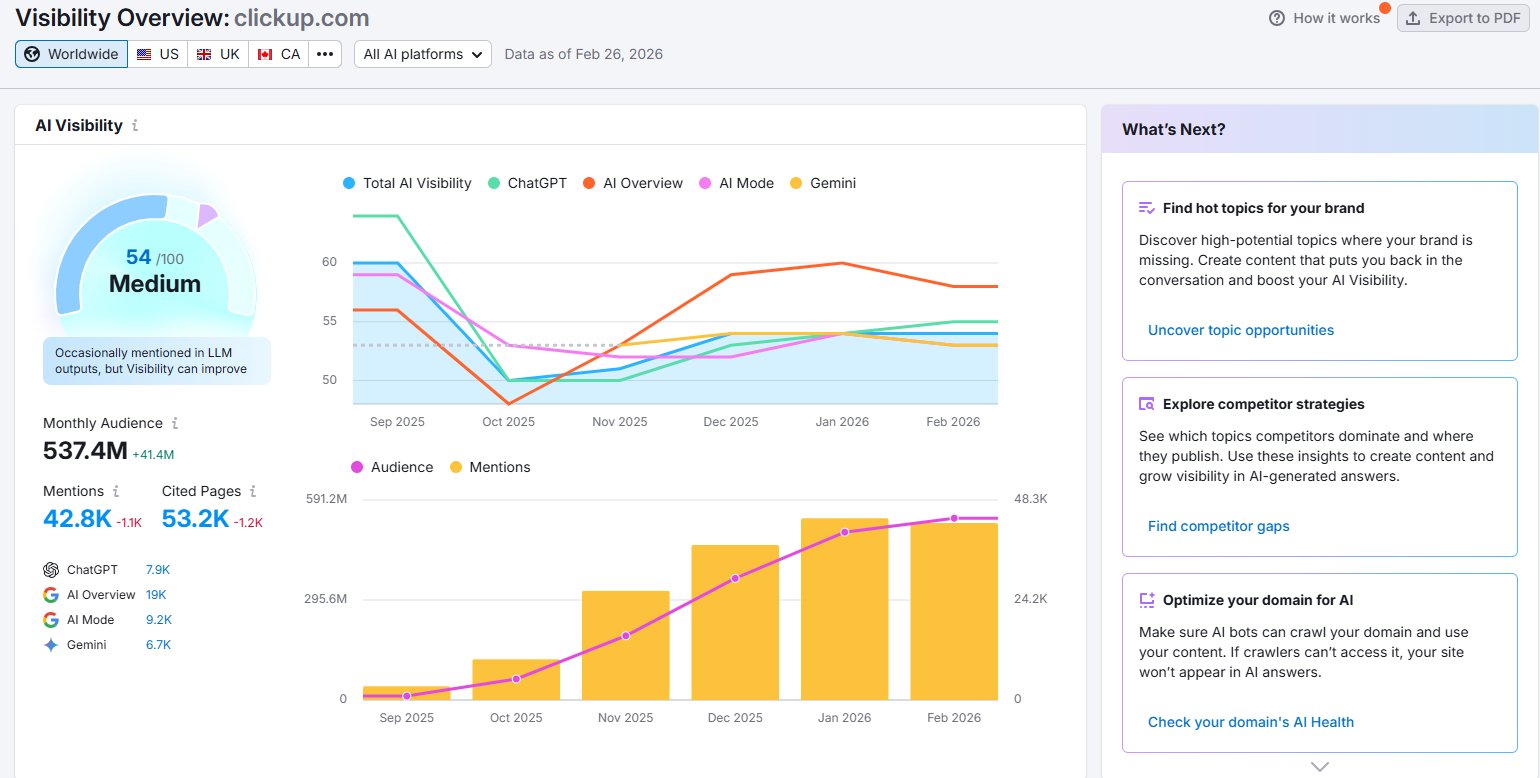
Task: Open the All AI platforms dropdown
Action: pos(423,54)
